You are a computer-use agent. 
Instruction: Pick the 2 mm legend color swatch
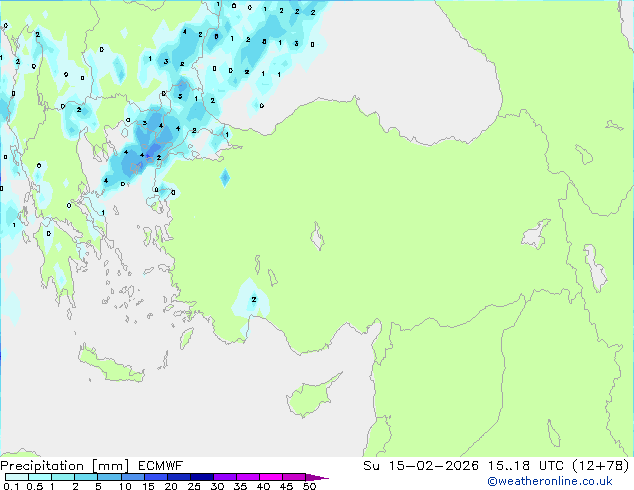(87, 477)
